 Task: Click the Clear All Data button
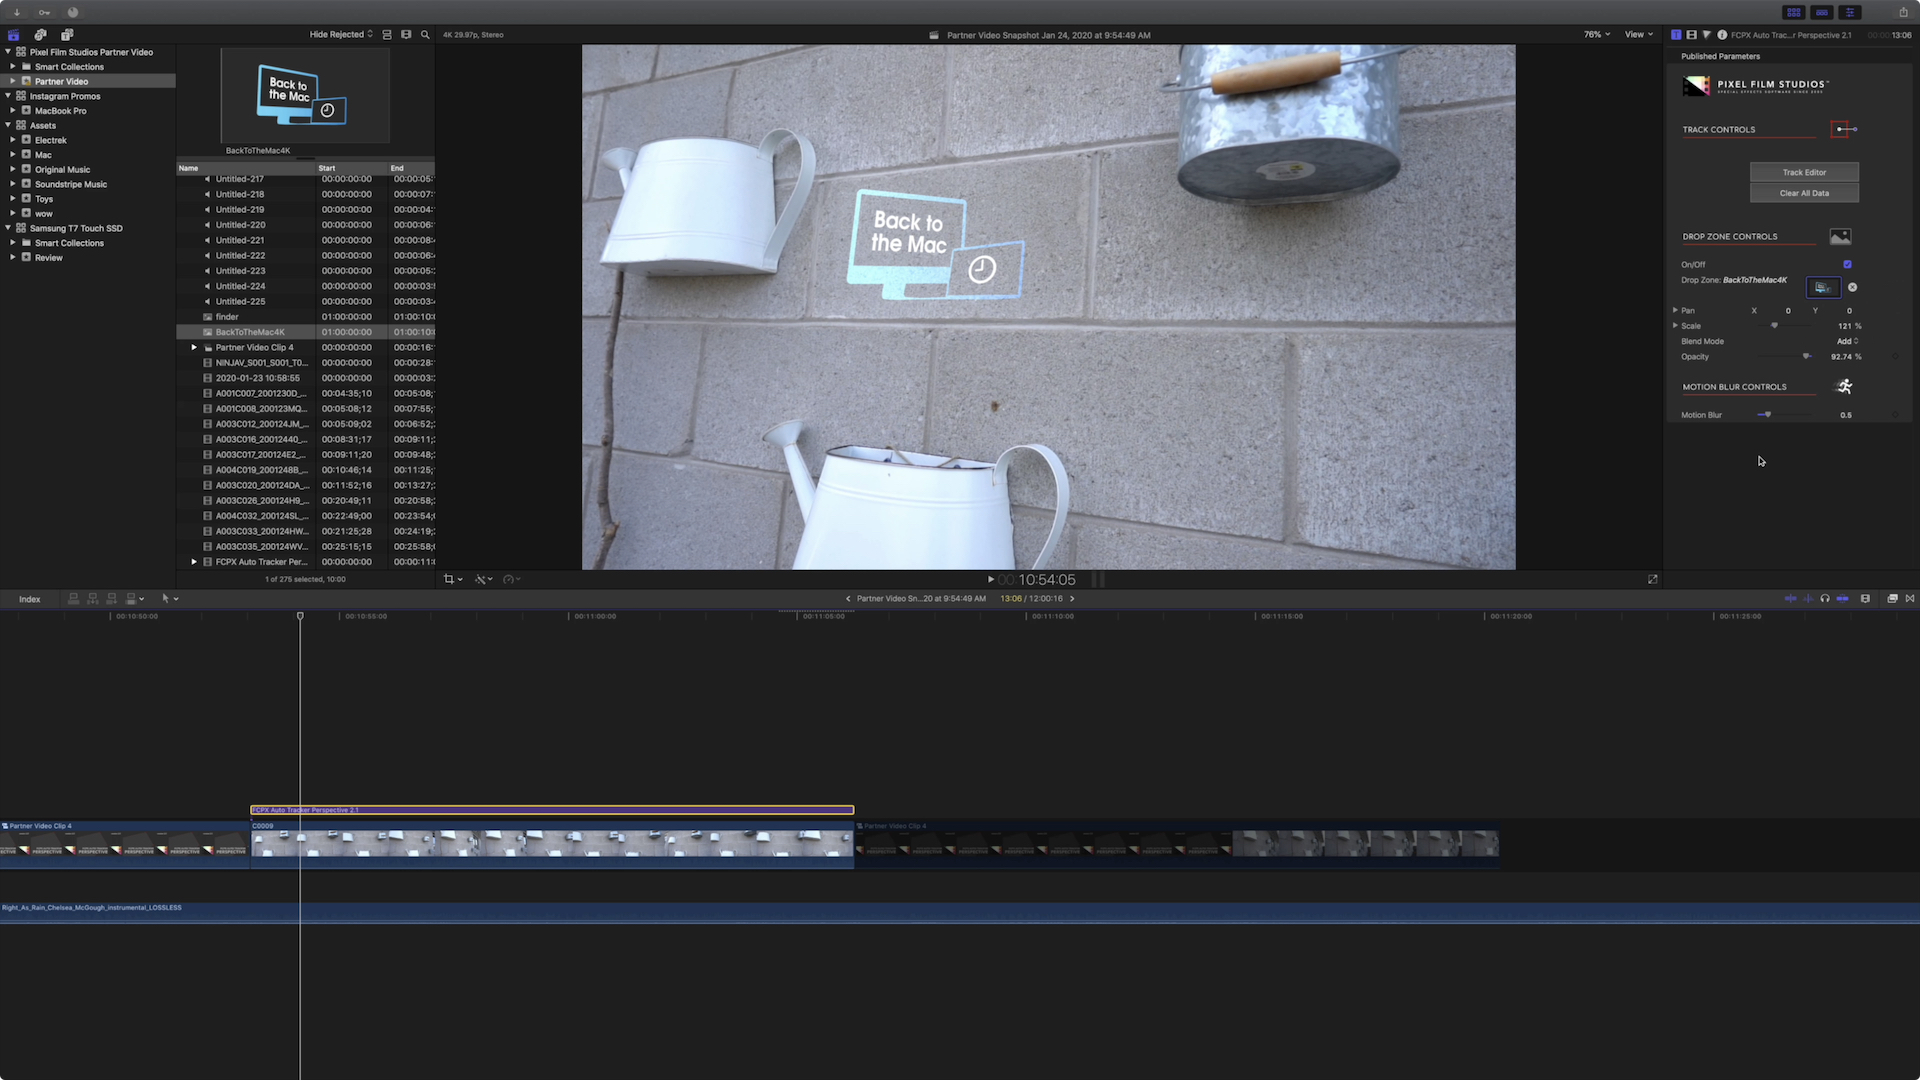point(1803,192)
